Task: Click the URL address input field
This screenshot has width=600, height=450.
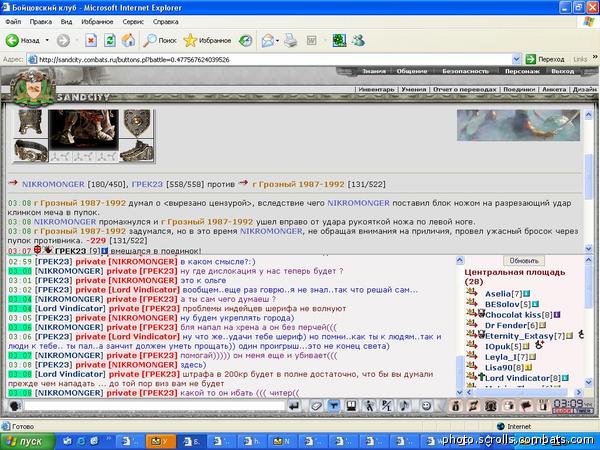Action: [274, 60]
